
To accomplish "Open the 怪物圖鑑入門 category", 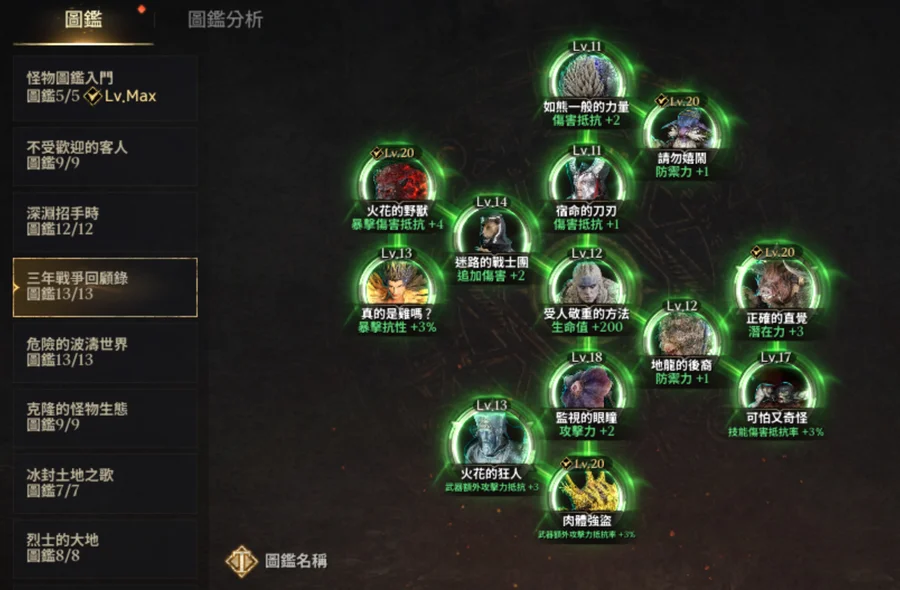I will [105, 88].
